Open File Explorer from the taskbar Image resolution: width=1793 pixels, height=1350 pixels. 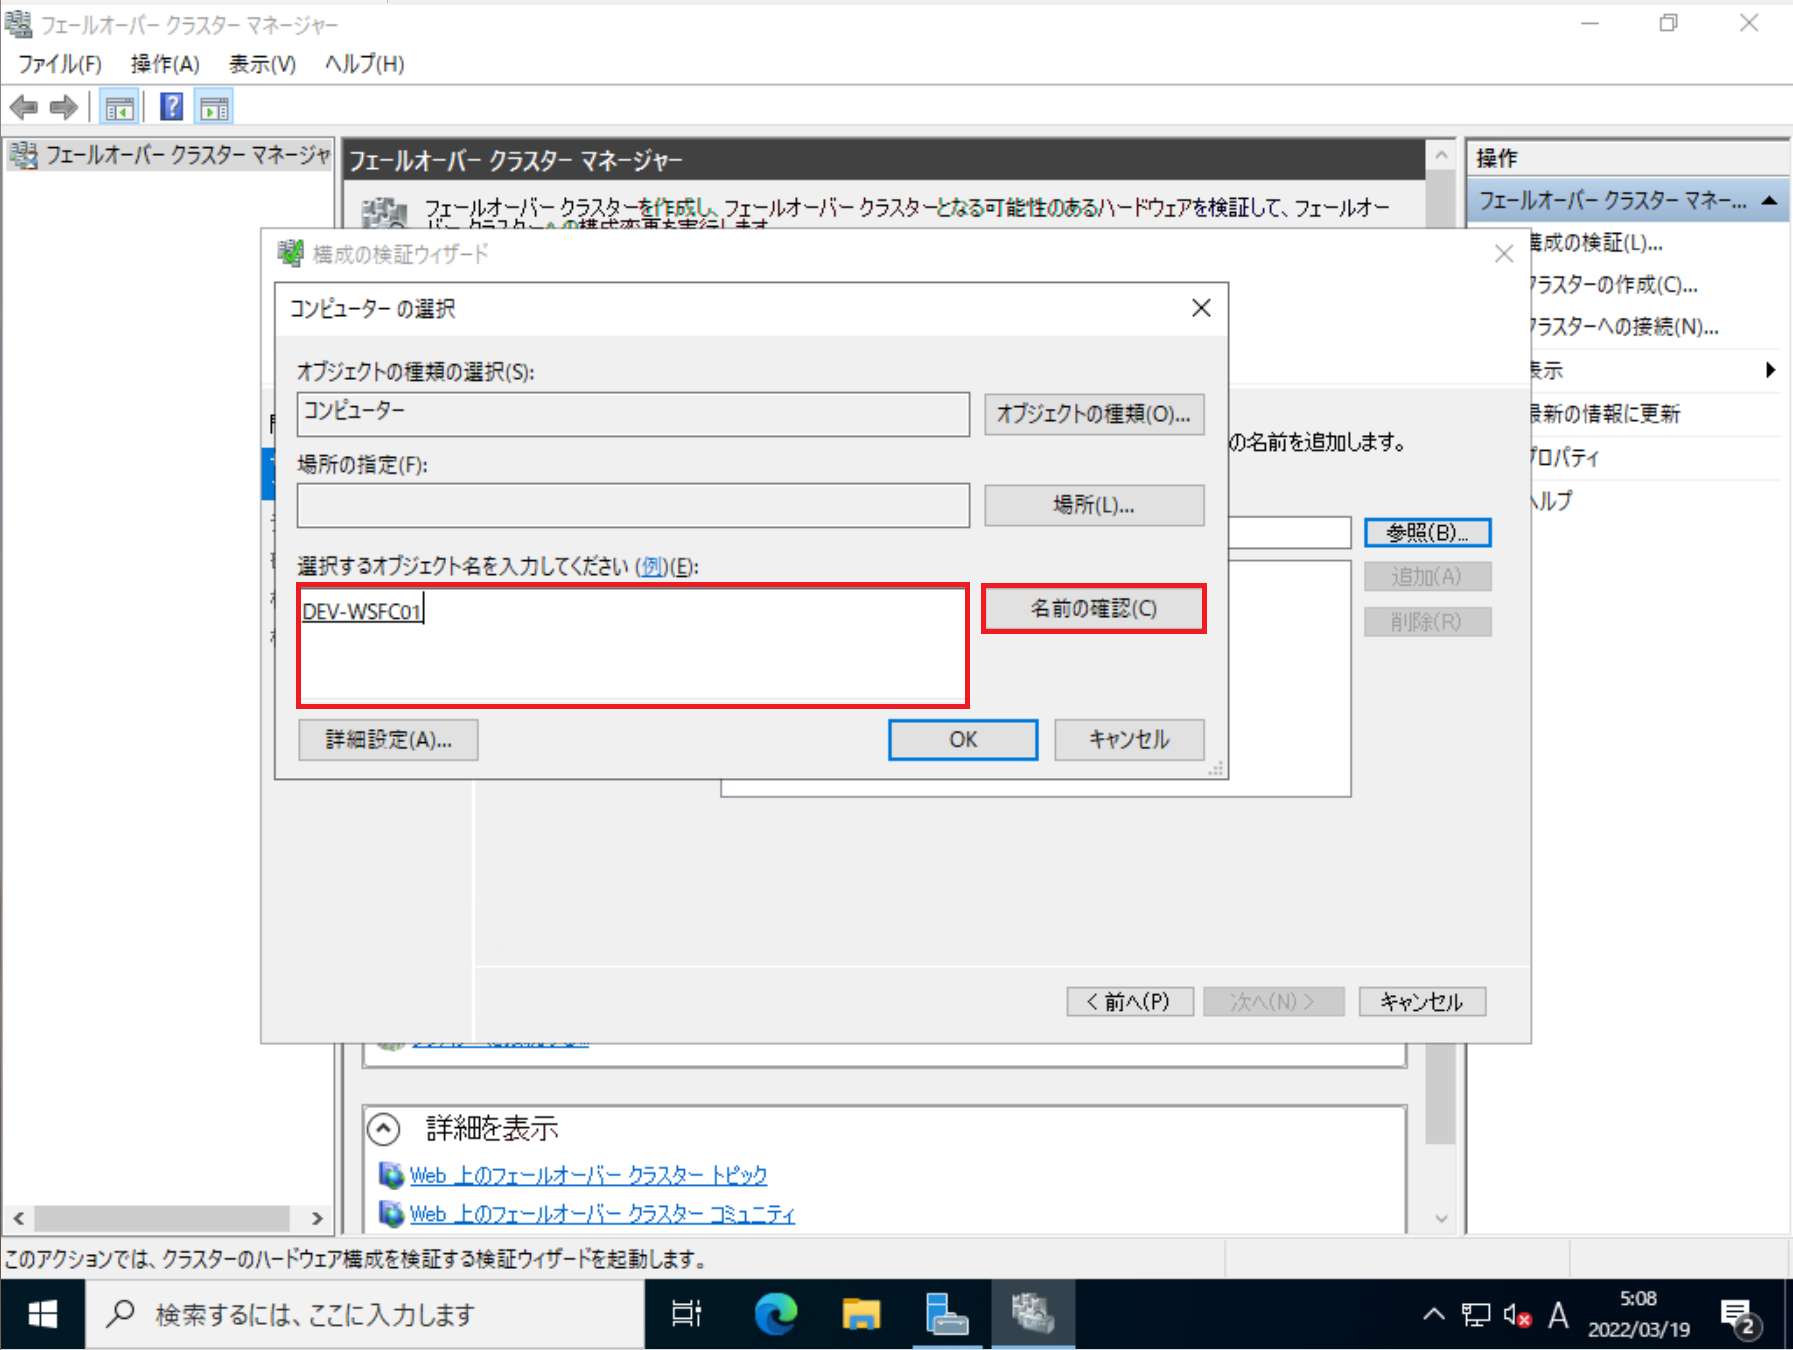pyautogui.click(x=861, y=1313)
